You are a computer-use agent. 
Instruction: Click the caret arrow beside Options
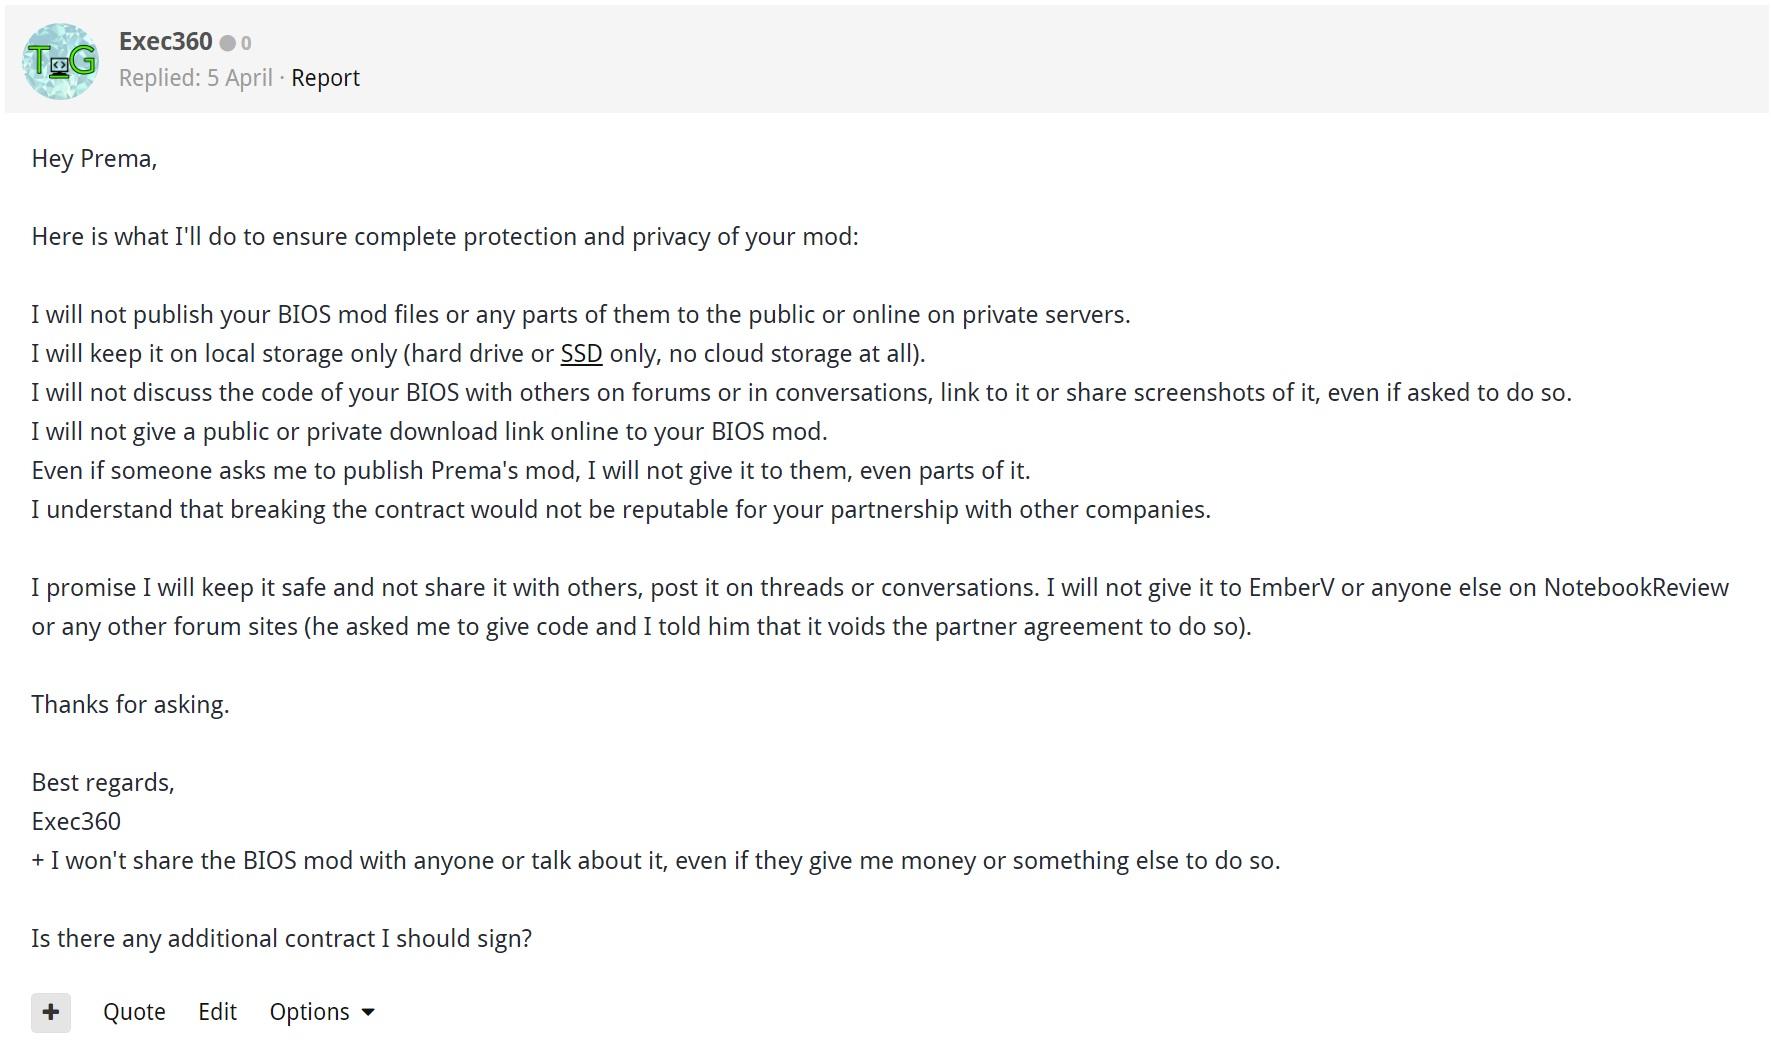[368, 1013]
